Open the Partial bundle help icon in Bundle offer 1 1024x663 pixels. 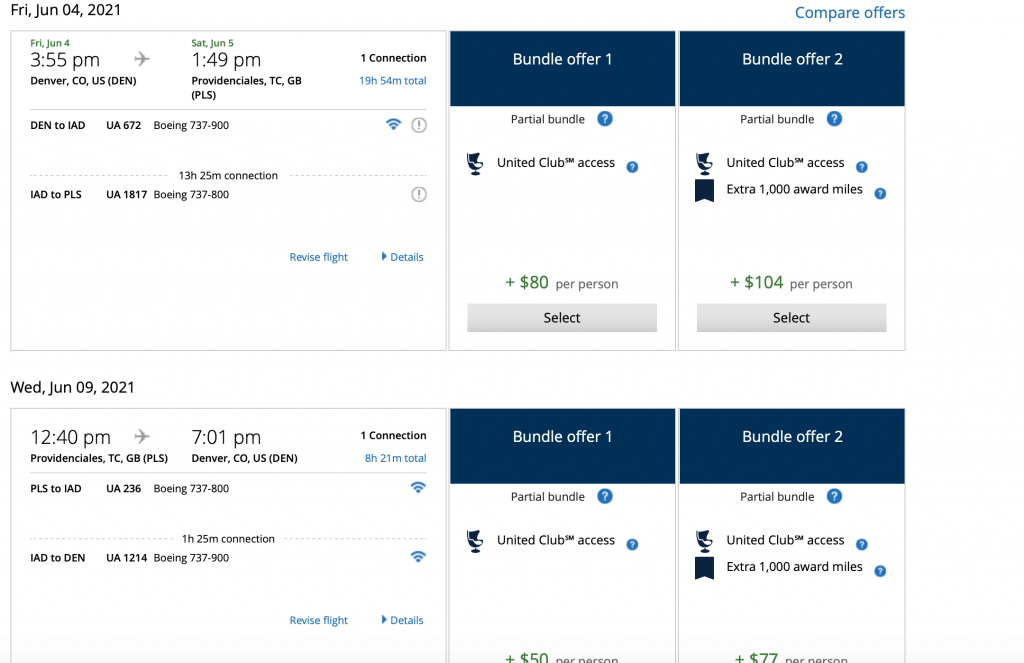pyautogui.click(x=604, y=118)
